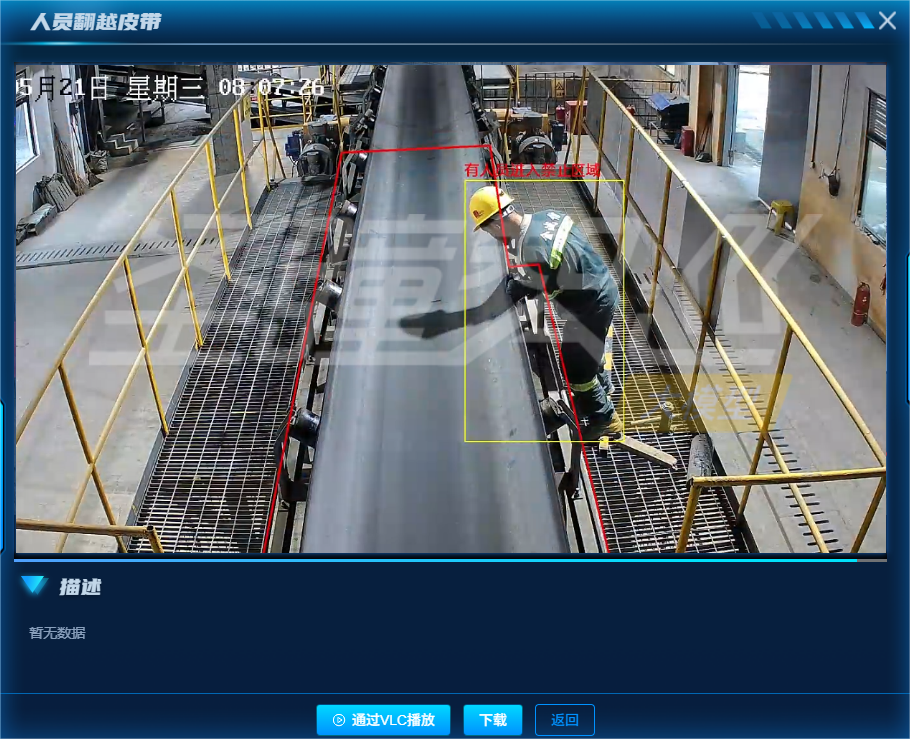The height and width of the screenshot is (739, 910).
Task: Click the 返回 button to go back
Action: (565, 720)
